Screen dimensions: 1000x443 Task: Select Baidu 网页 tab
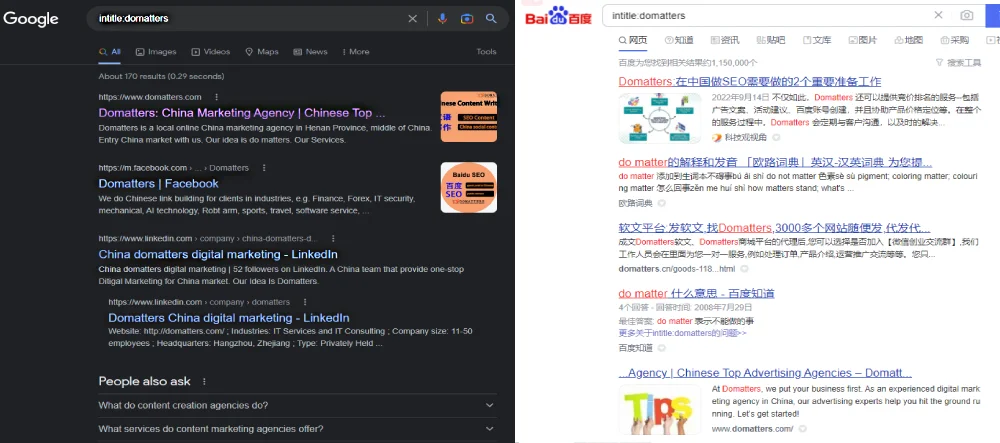pos(633,40)
